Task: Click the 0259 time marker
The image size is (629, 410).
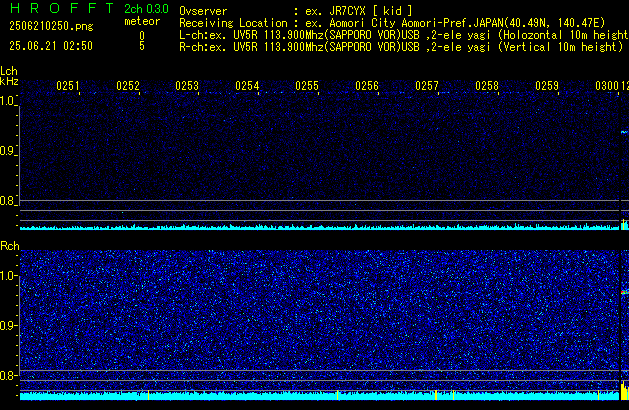Action: (x=547, y=86)
